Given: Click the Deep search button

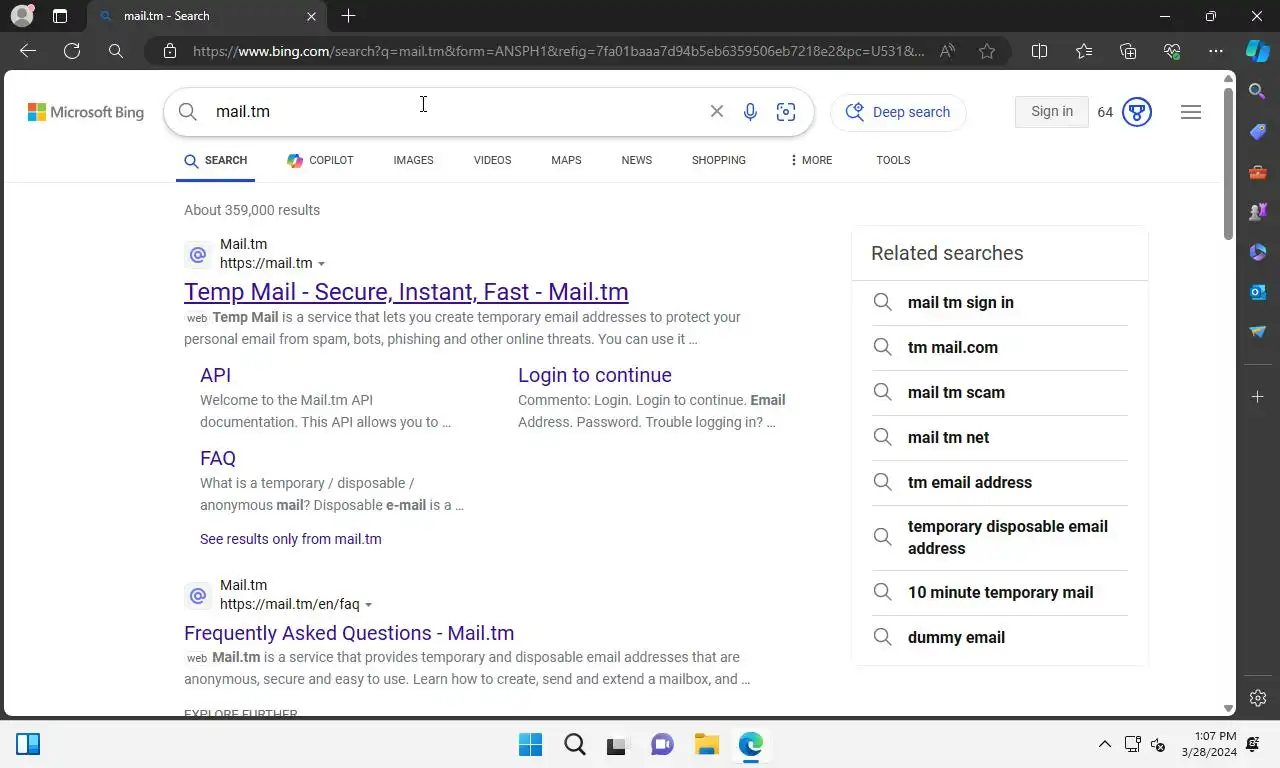Looking at the screenshot, I should [898, 112].
